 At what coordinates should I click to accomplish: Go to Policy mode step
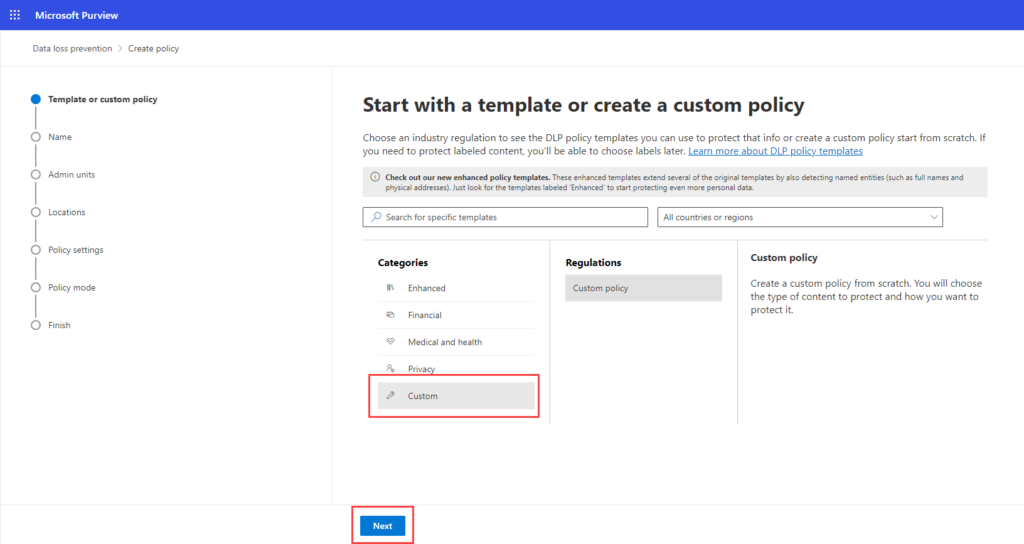tap(71, 288)
